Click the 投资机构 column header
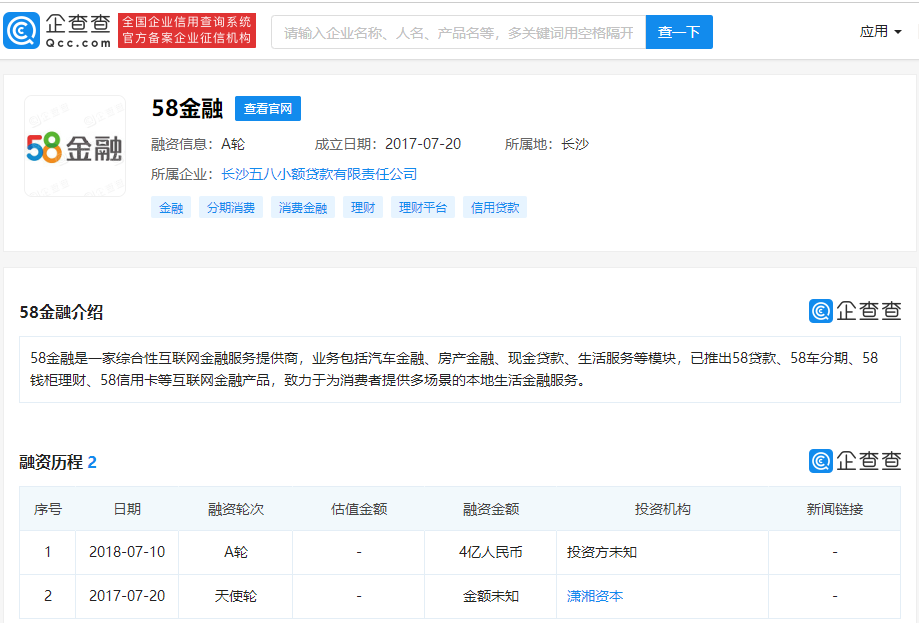 click(x=662, y=509)
